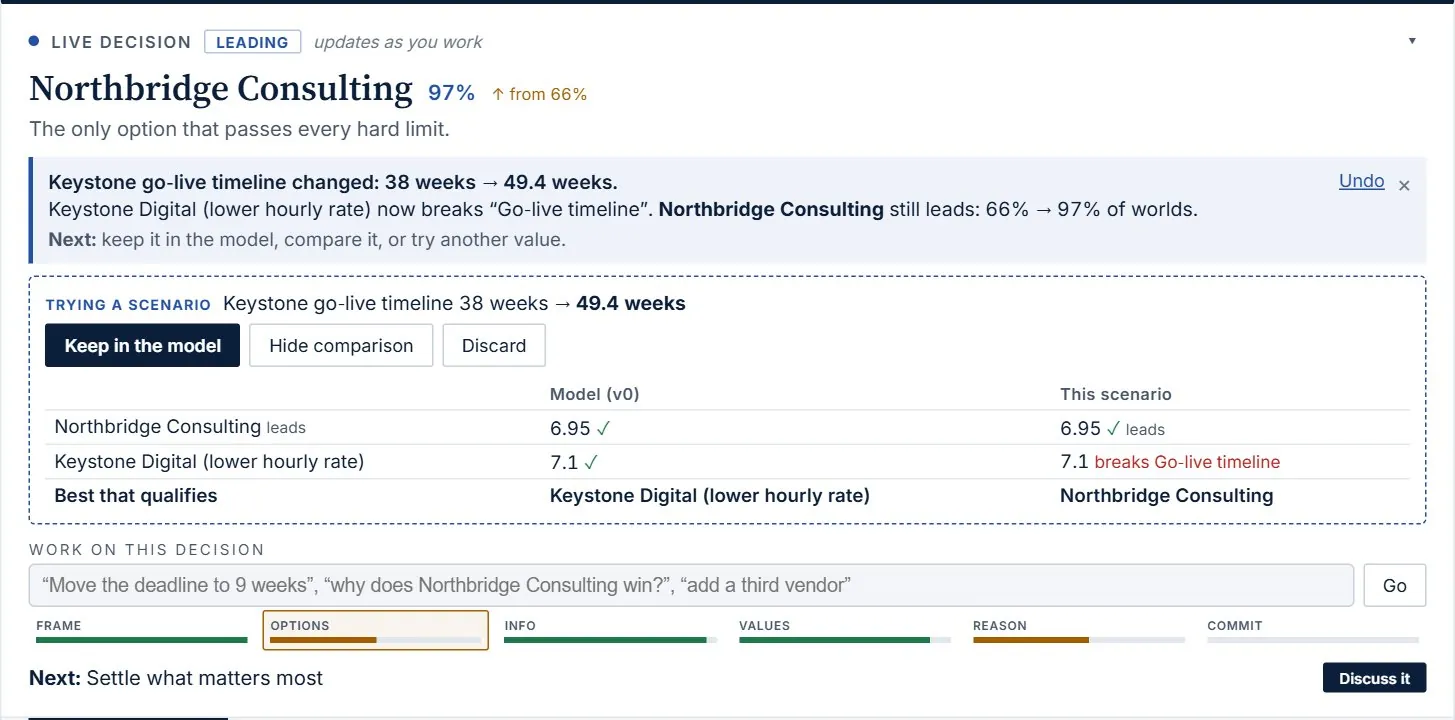Image resolution: width=1455 pixels, height=720 pixels.
Task: Select the REASON stage tab
Action: tap(1078, 631)
